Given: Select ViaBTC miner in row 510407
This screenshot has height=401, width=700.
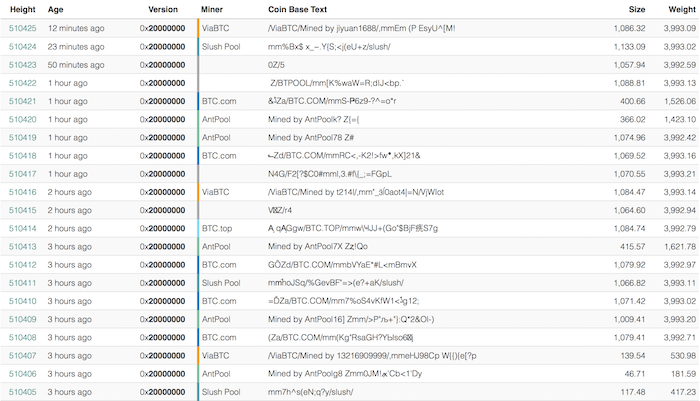Looking at the screenshot, I should coord(215,356).
